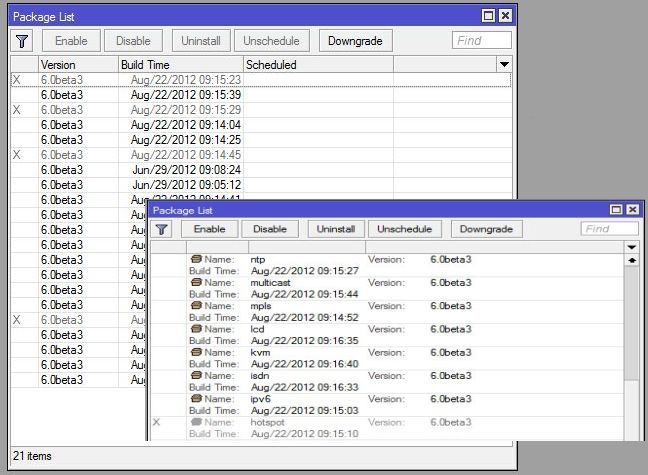Open column dropdown arrow in back window
Viewport: 648px width, 475px height.
coord(504,64)
